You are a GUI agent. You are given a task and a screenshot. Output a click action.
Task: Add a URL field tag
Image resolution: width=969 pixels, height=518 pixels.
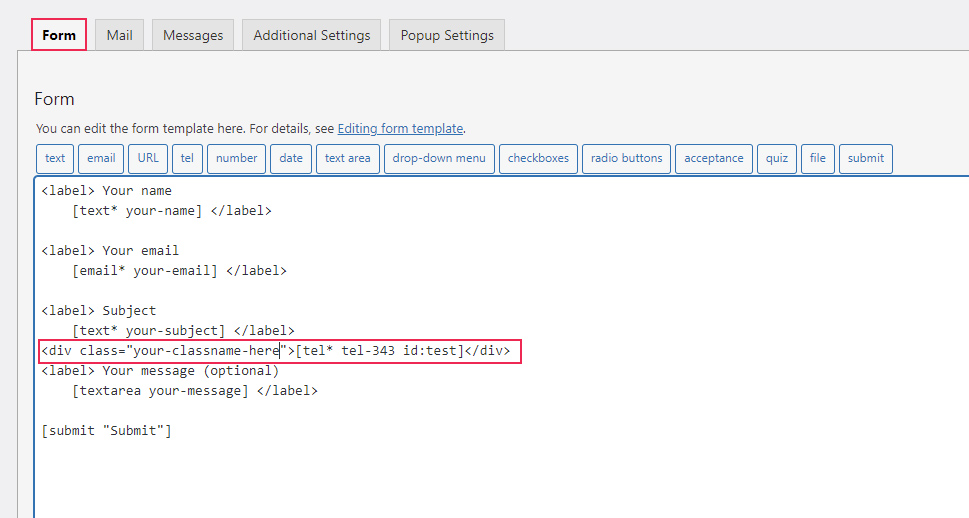point(148,158)
